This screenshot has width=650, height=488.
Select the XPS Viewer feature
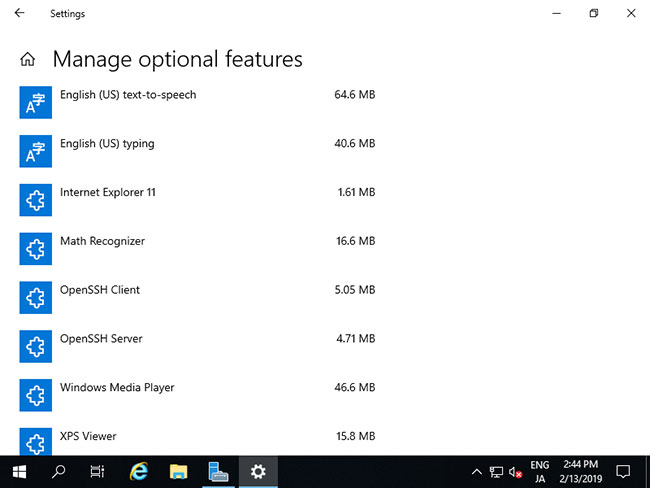point(197,440)
